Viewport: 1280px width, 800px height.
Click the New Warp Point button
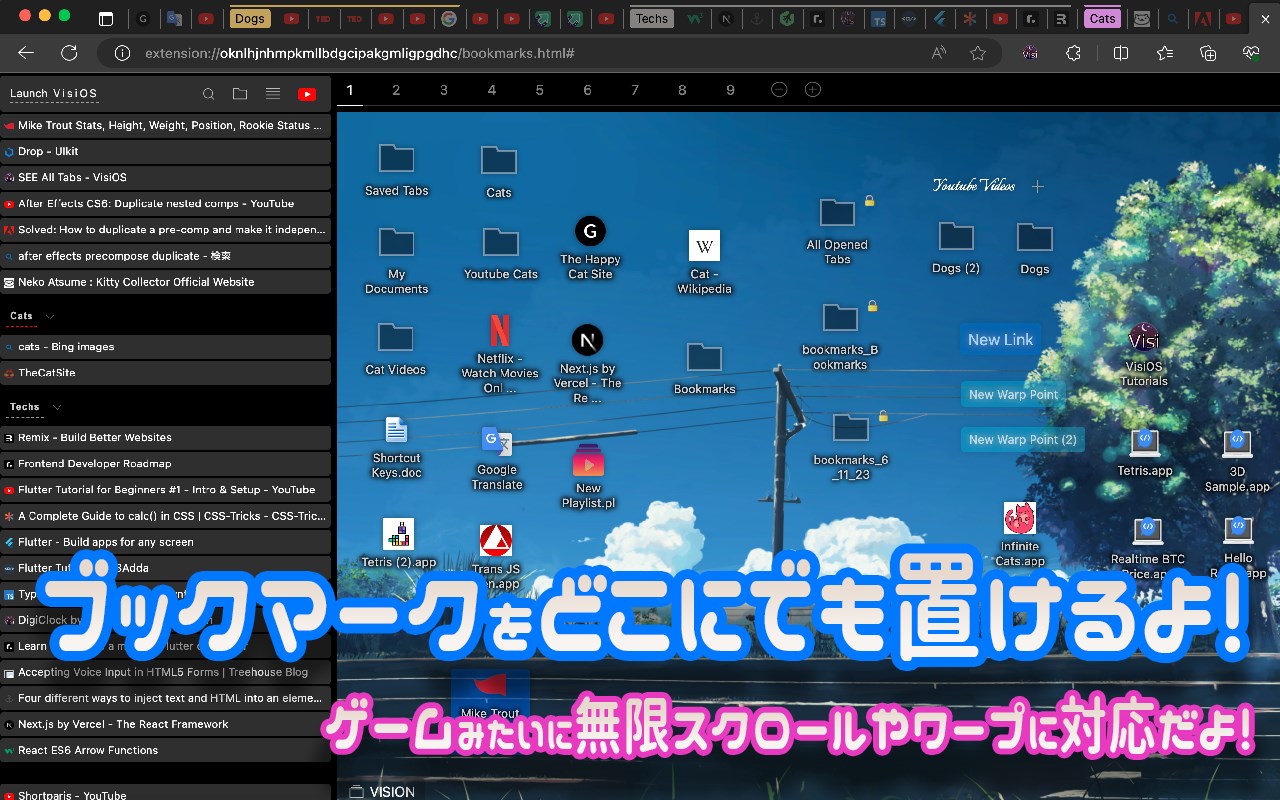click(1013, 395)
